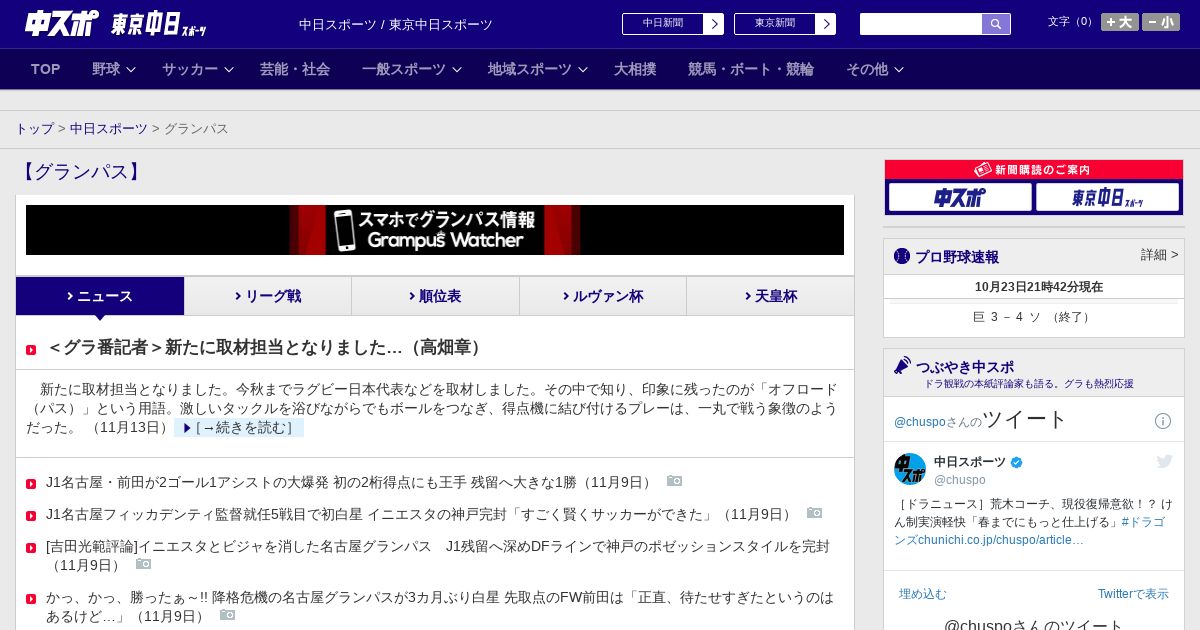Open 芸能・社会 navigation item

pyautogui.click(x=295, y=69)
